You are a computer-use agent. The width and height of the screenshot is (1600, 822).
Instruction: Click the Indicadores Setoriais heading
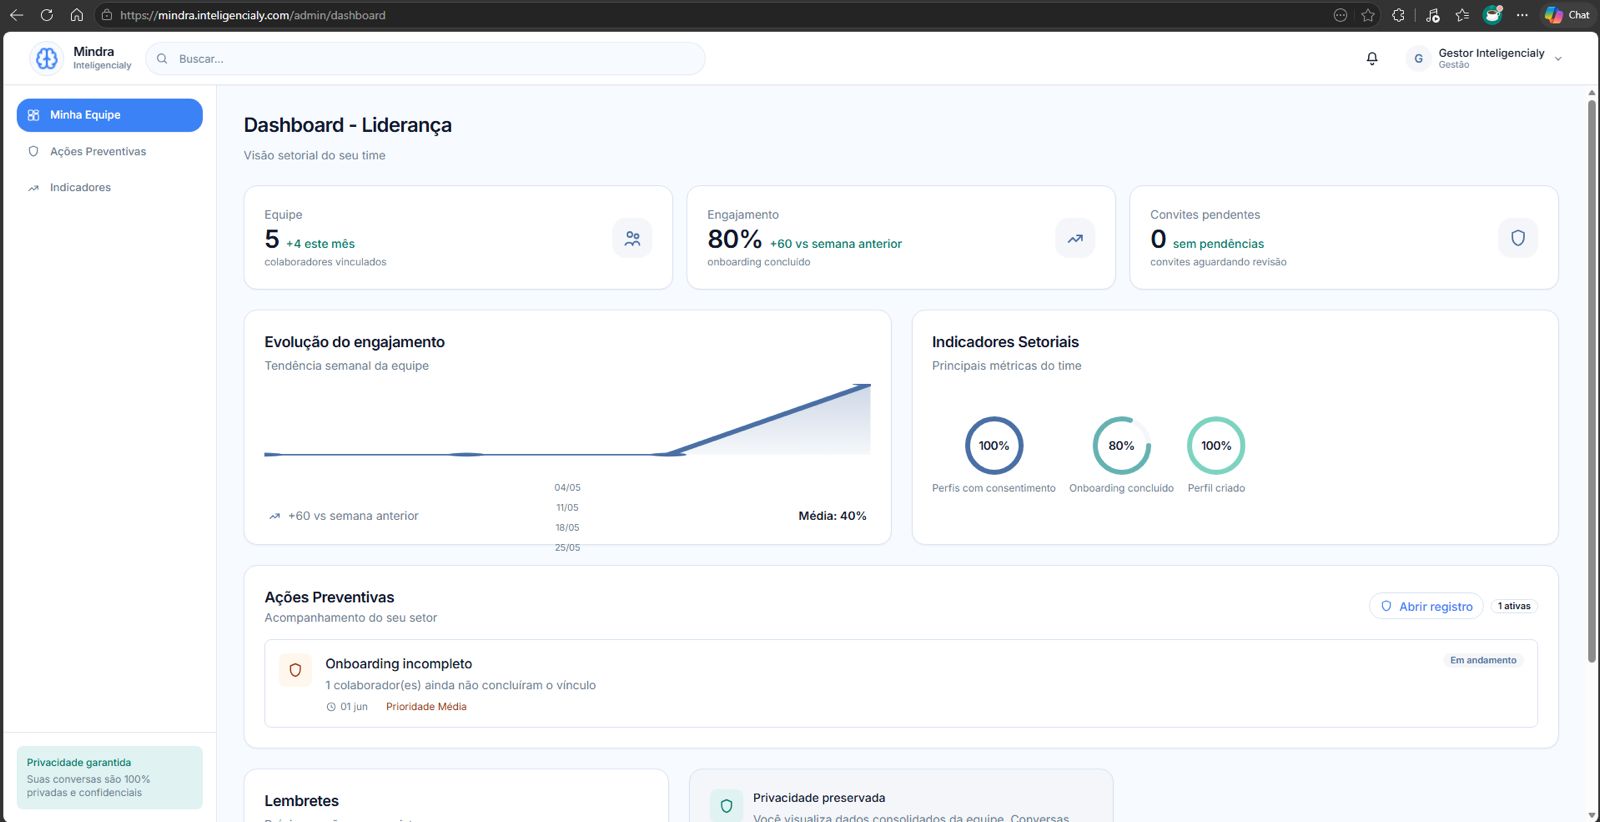point(1005,342)
